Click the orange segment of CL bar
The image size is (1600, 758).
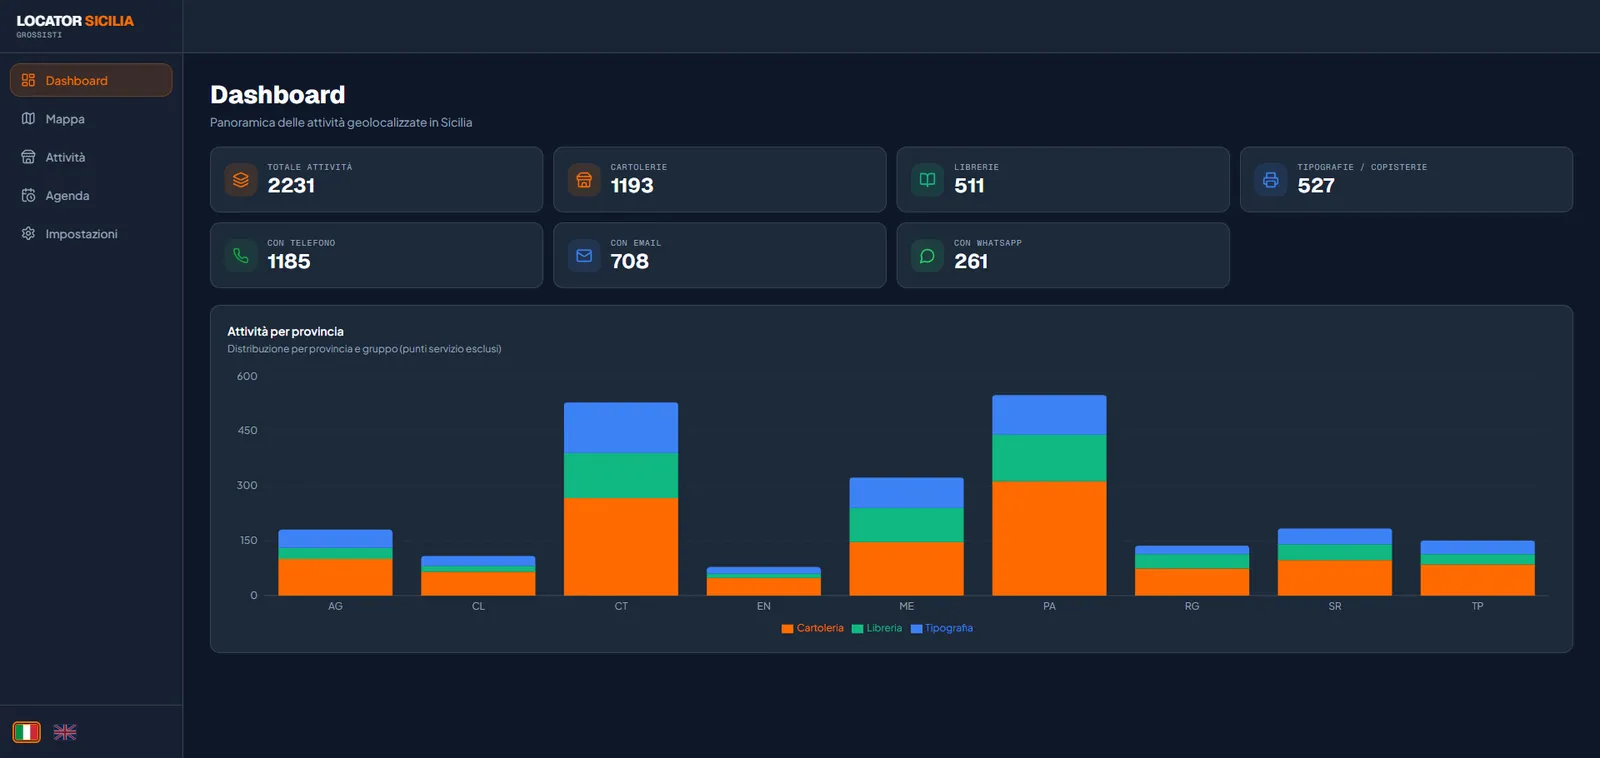(x=478, y=584)
